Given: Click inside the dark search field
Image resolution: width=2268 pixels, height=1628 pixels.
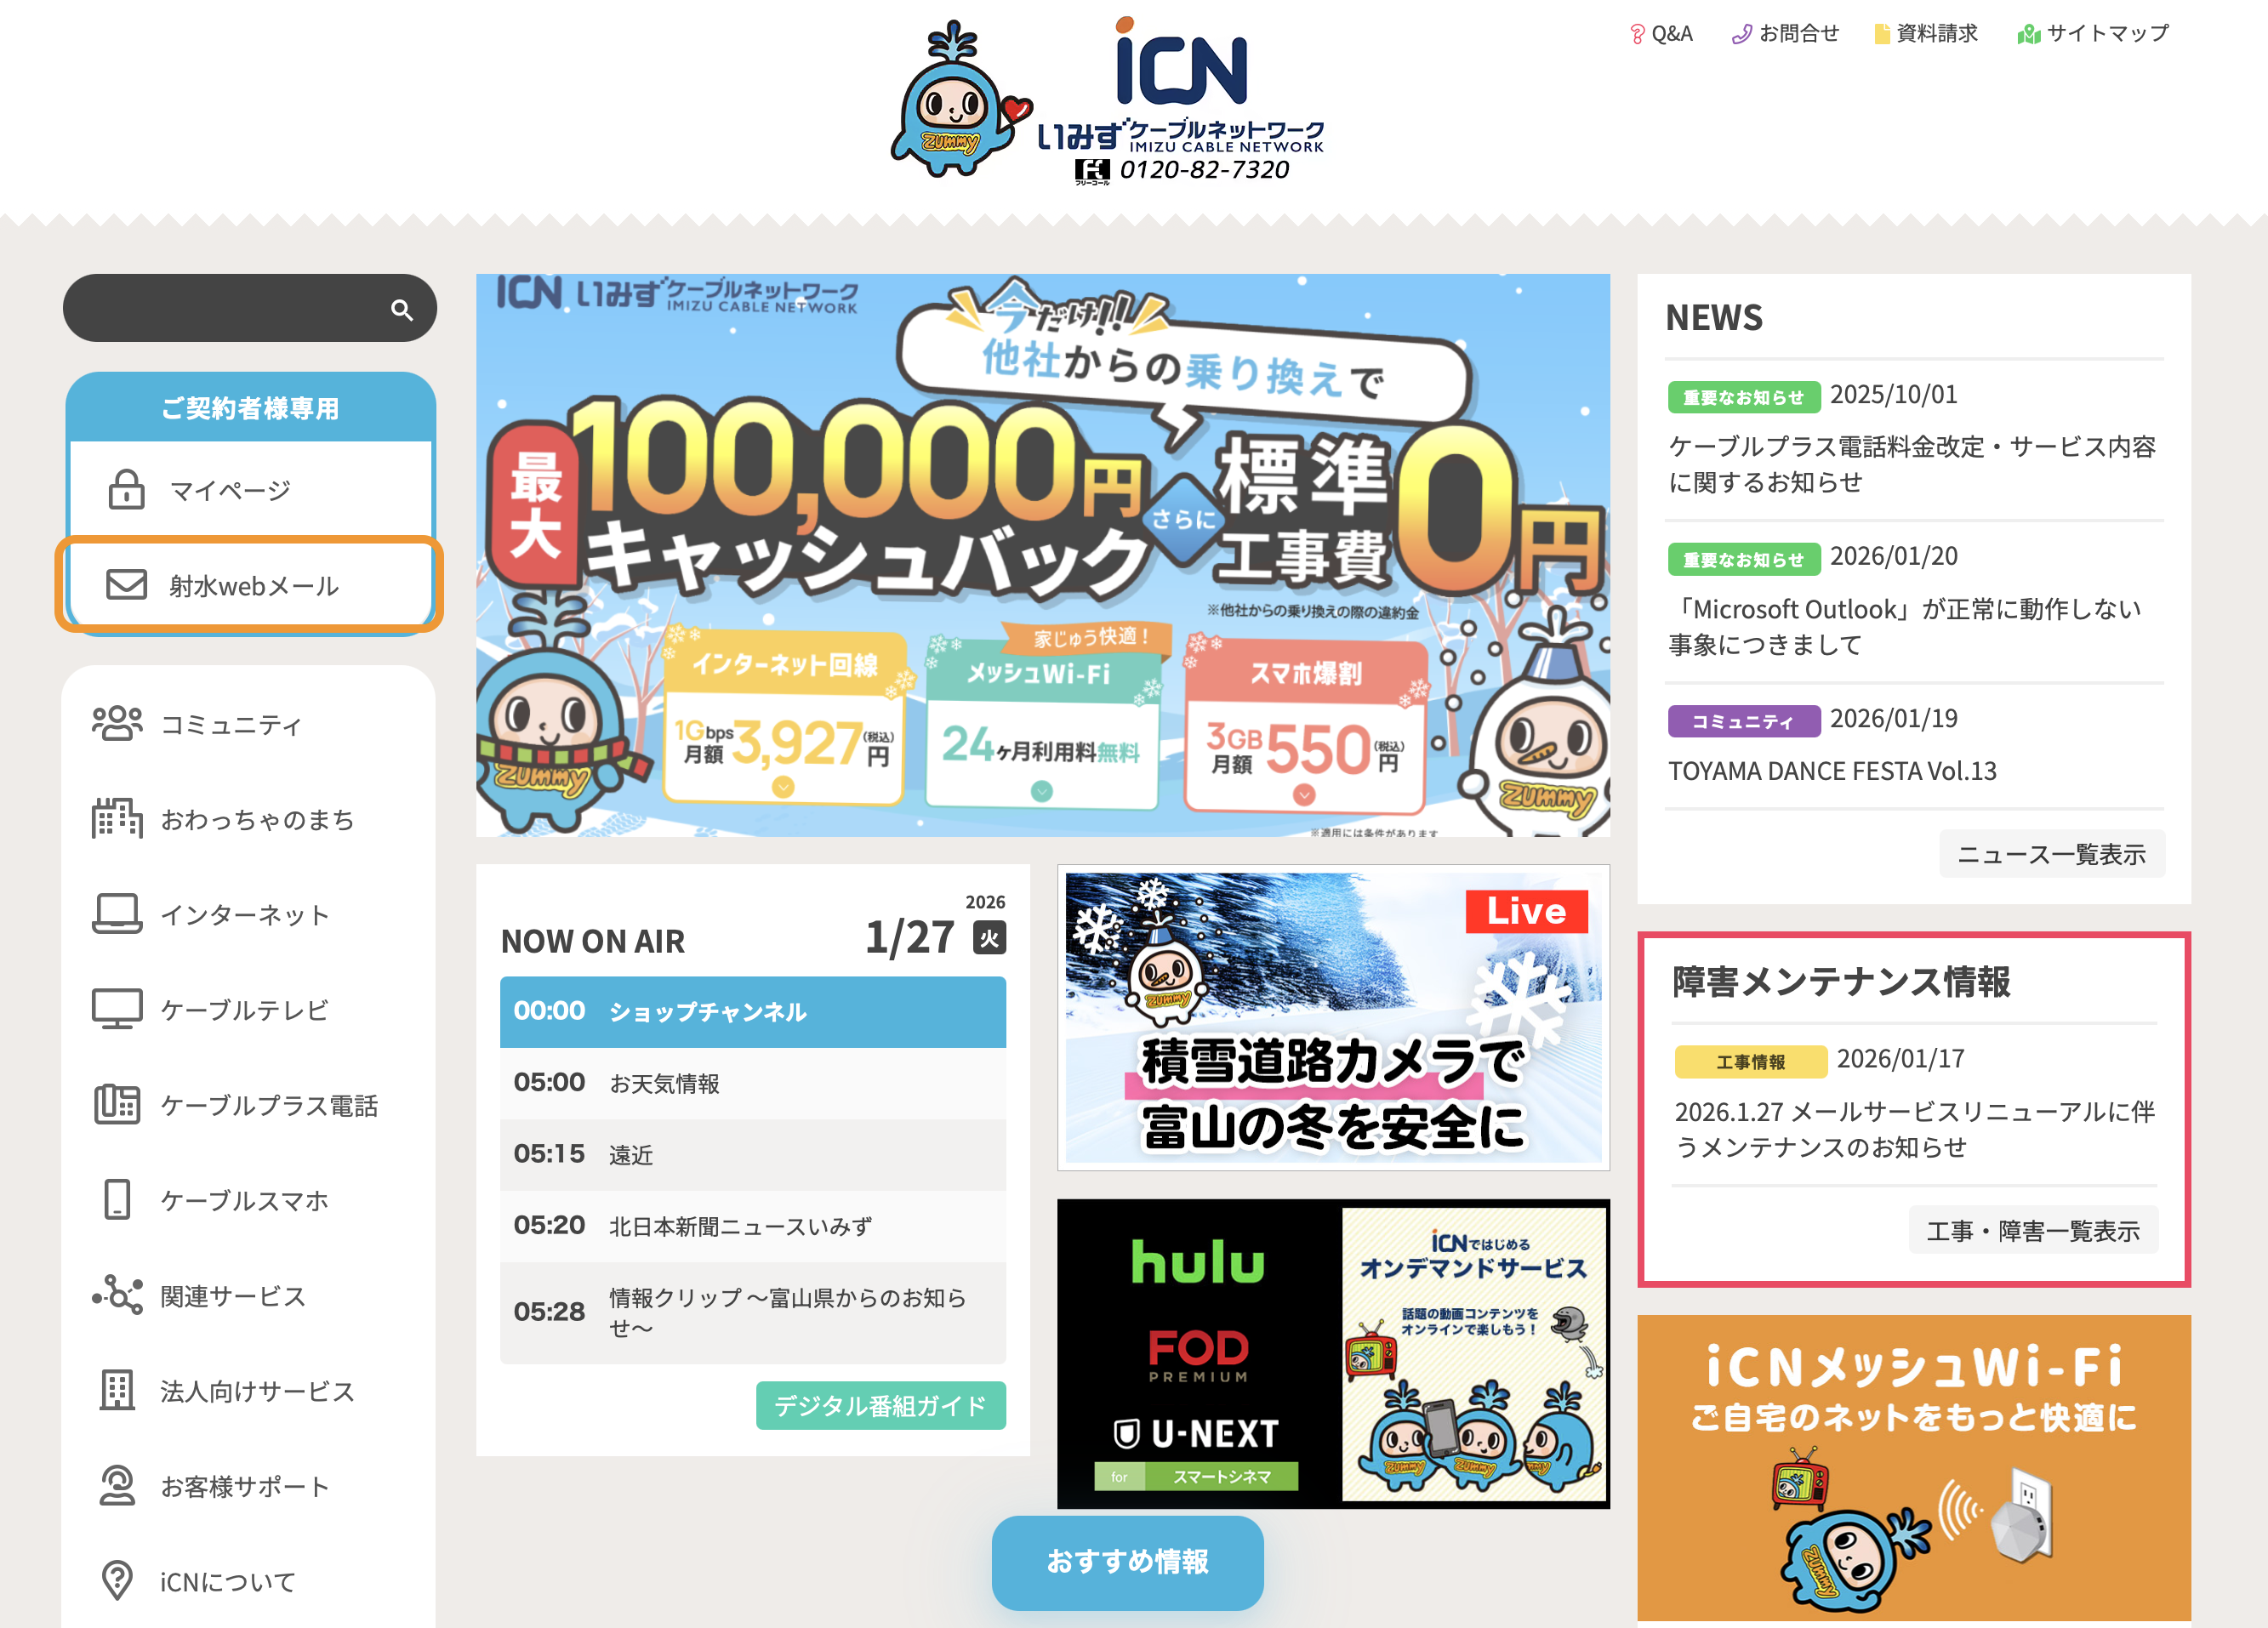Looking at the screenshot, I should click(228, 309).
